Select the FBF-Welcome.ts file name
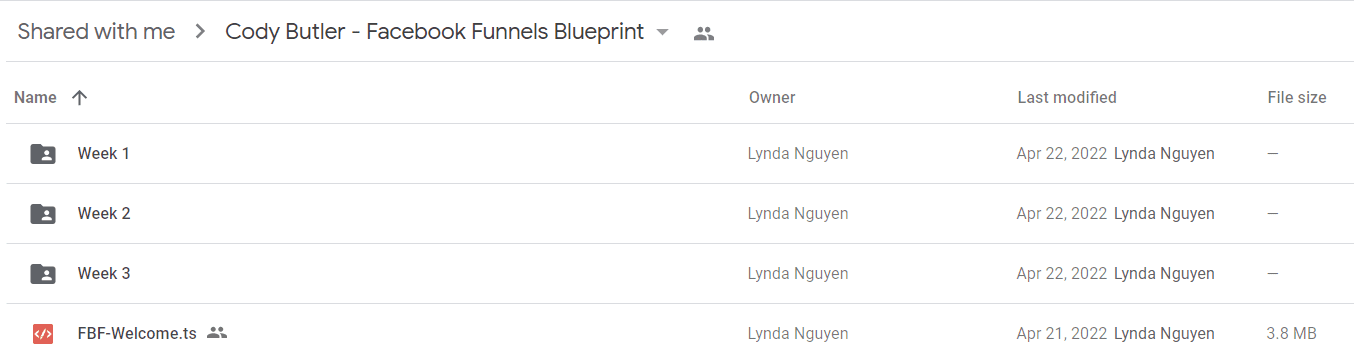This screenshot has width=1354, height=362. click(137, 334)
